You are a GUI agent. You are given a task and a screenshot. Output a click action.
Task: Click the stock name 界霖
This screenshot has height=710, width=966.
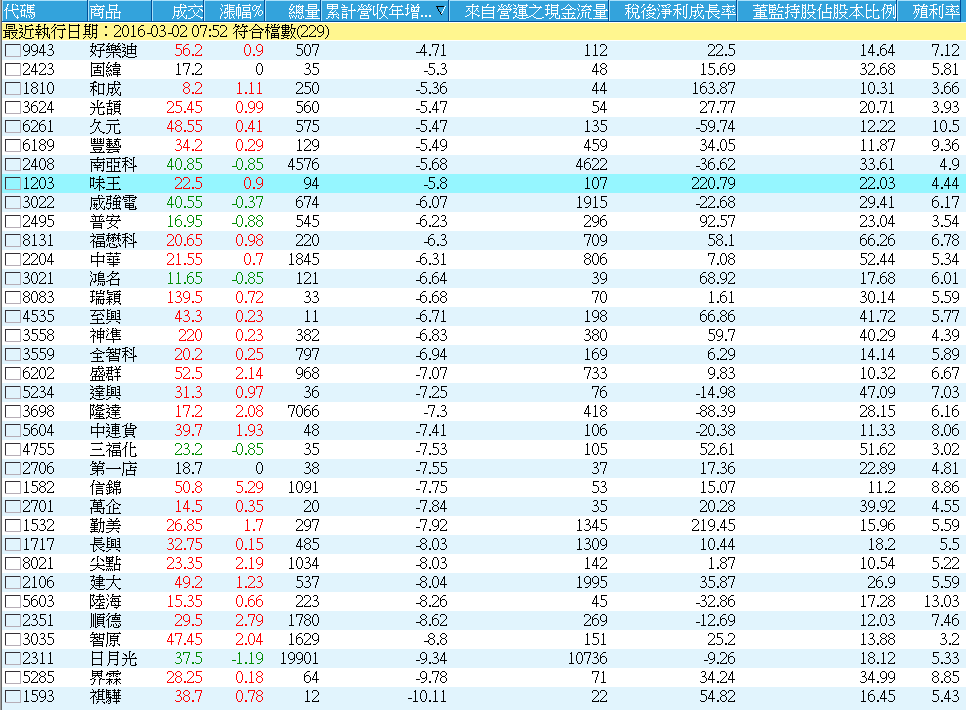tap(105, 678)
